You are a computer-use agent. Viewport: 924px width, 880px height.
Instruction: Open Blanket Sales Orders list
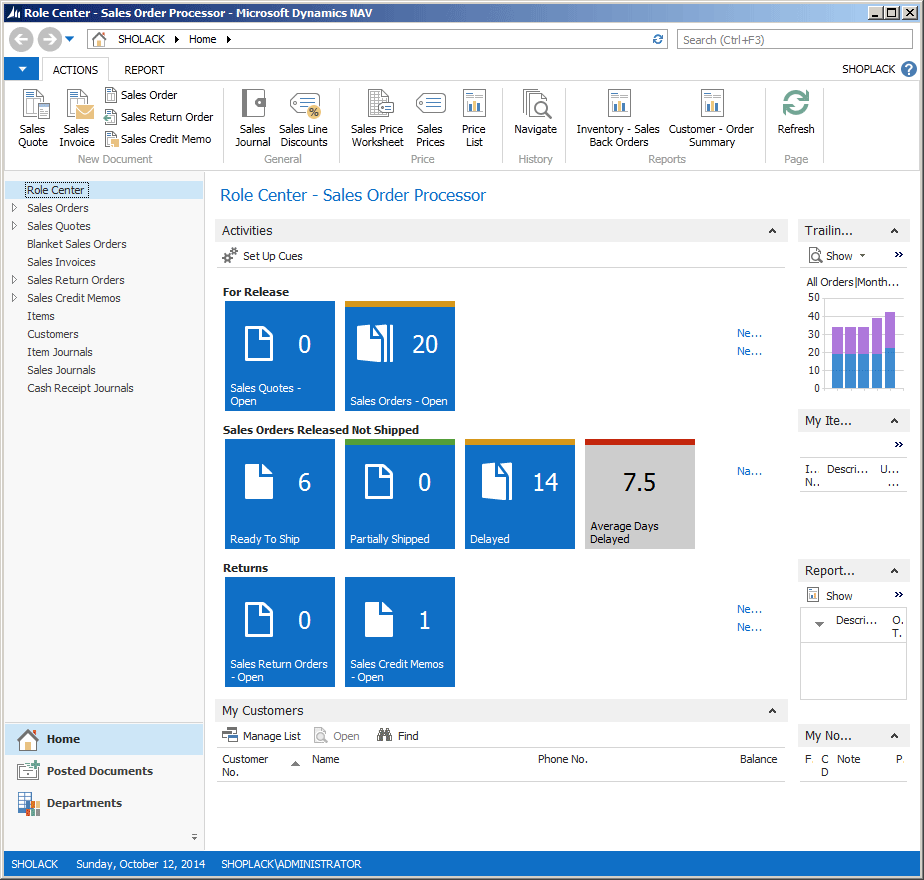coord(77,244)
